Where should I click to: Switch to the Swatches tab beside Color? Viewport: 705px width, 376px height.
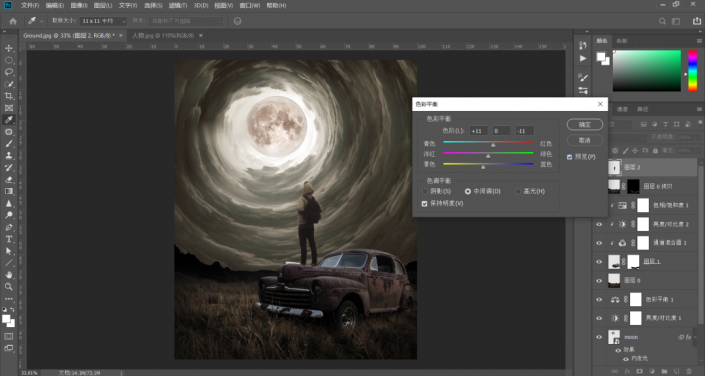click(622, 41)
